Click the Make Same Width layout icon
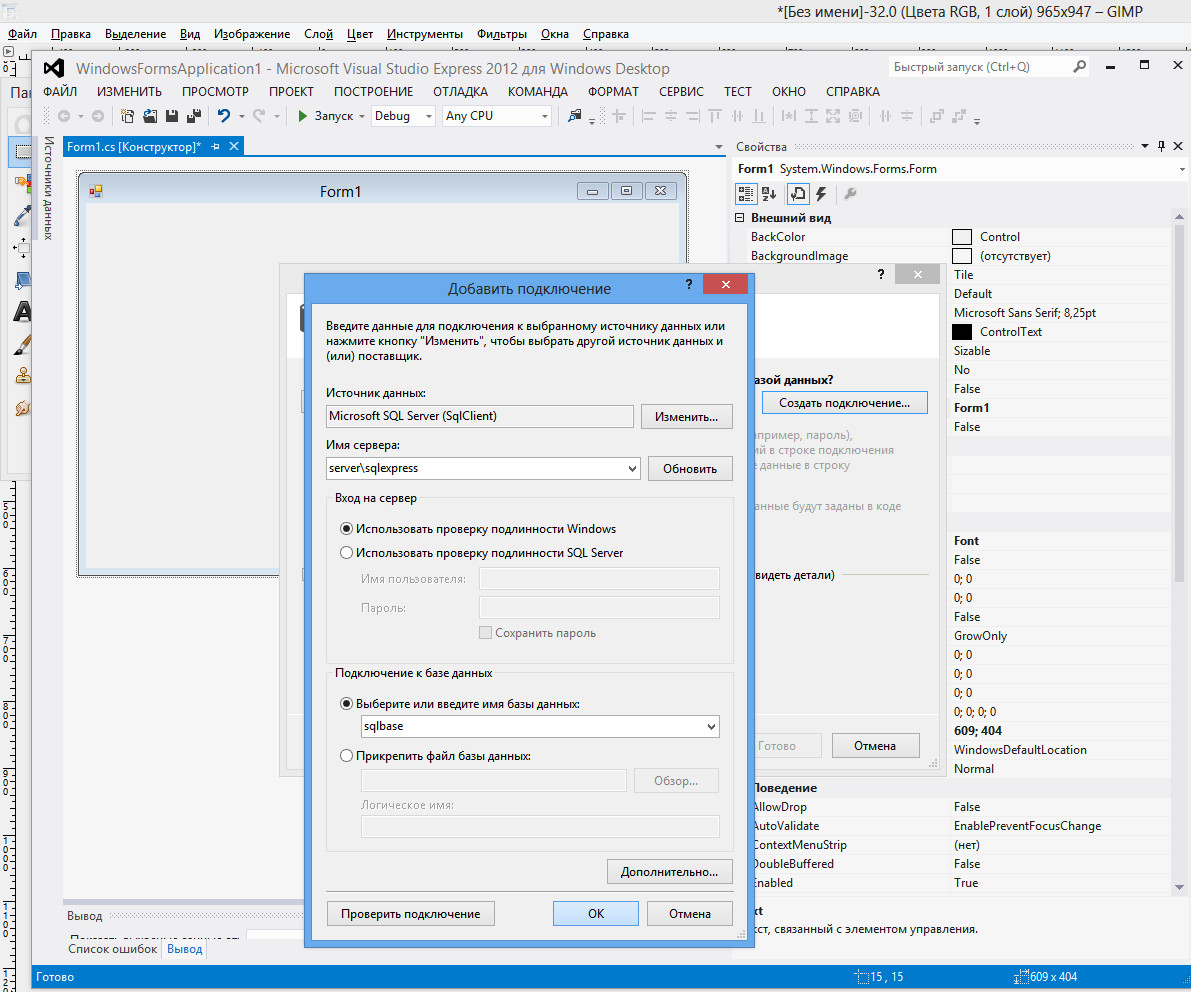Screen dimensions: 1191x992 (x=789, y=116)
